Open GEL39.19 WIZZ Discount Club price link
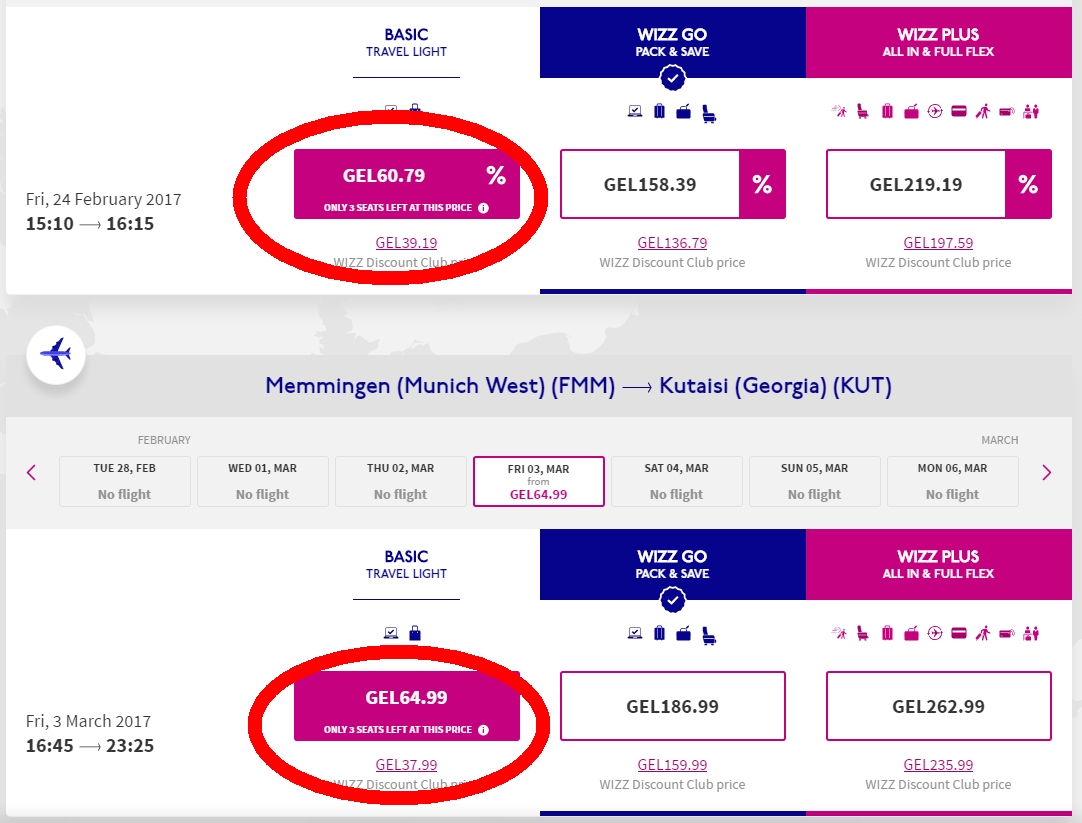The width and height of the screenshot is (1082, 823). click(x=406, y=243)
